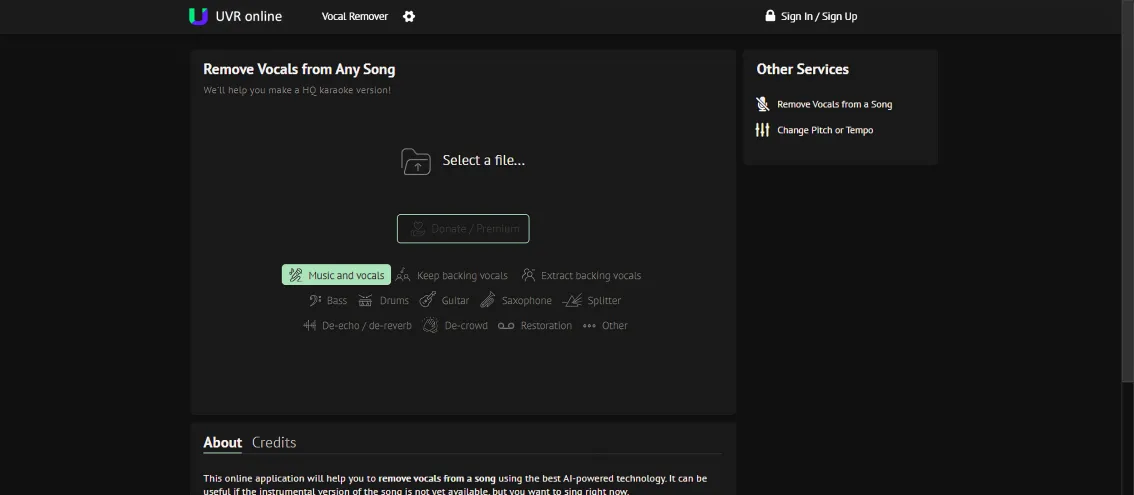Open Change Pitch or Tempo service

[x=824, y=130]
